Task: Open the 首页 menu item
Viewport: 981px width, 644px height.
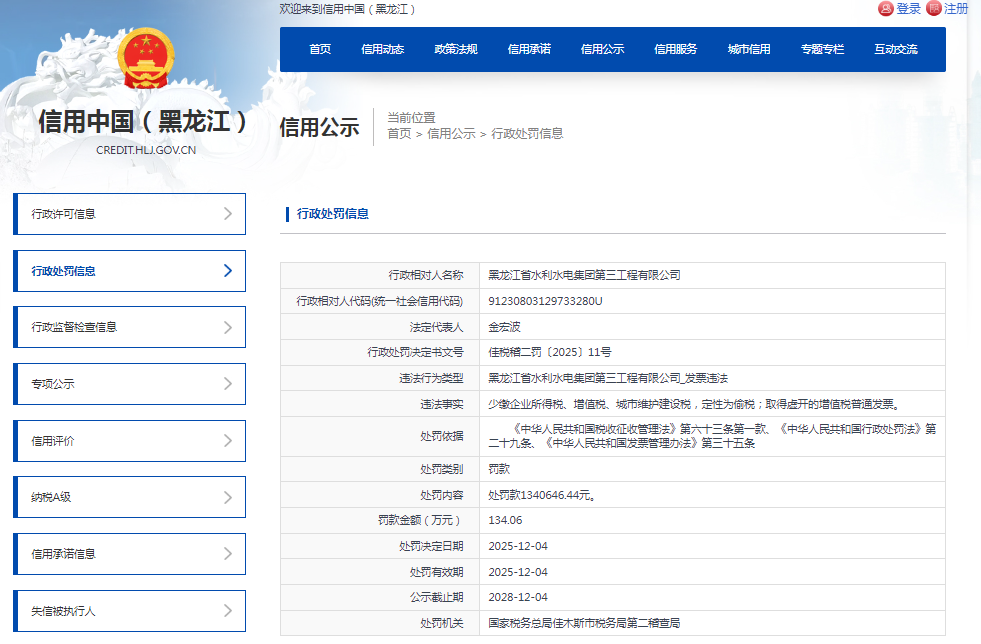Action: [x=319, y=48]
